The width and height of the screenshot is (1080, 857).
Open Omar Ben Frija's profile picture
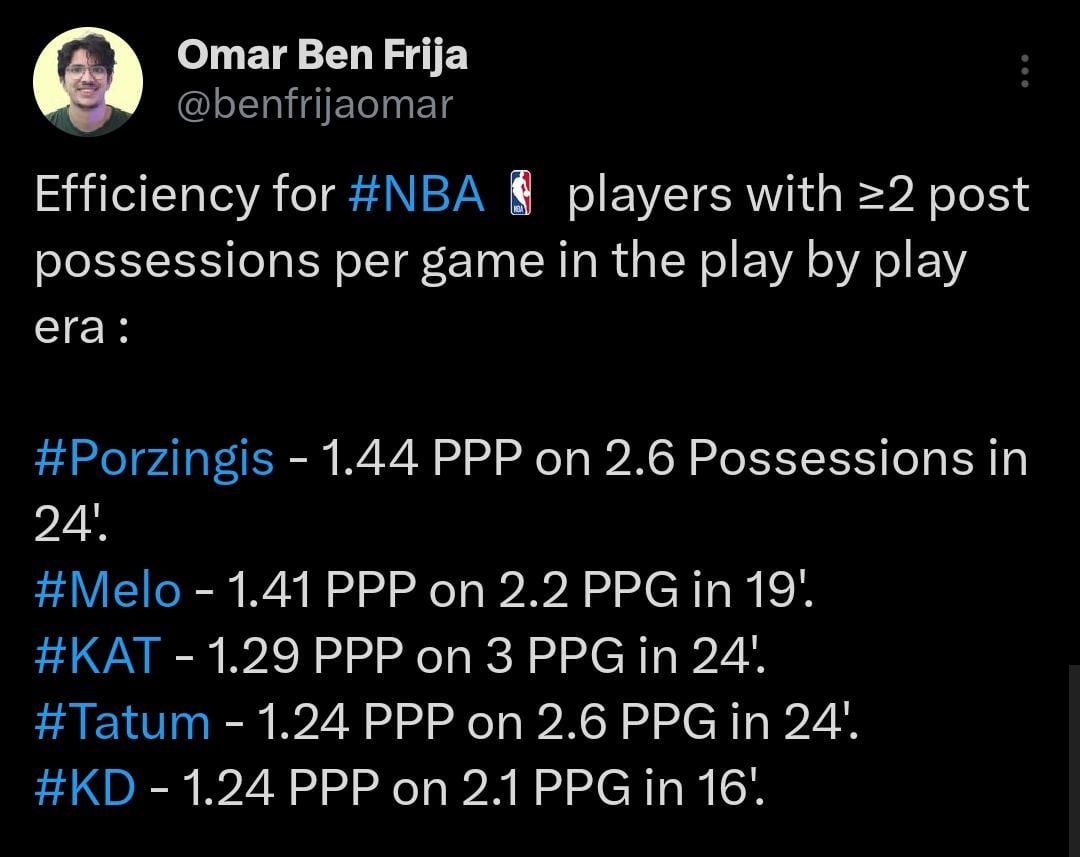[x=88, y=82]
